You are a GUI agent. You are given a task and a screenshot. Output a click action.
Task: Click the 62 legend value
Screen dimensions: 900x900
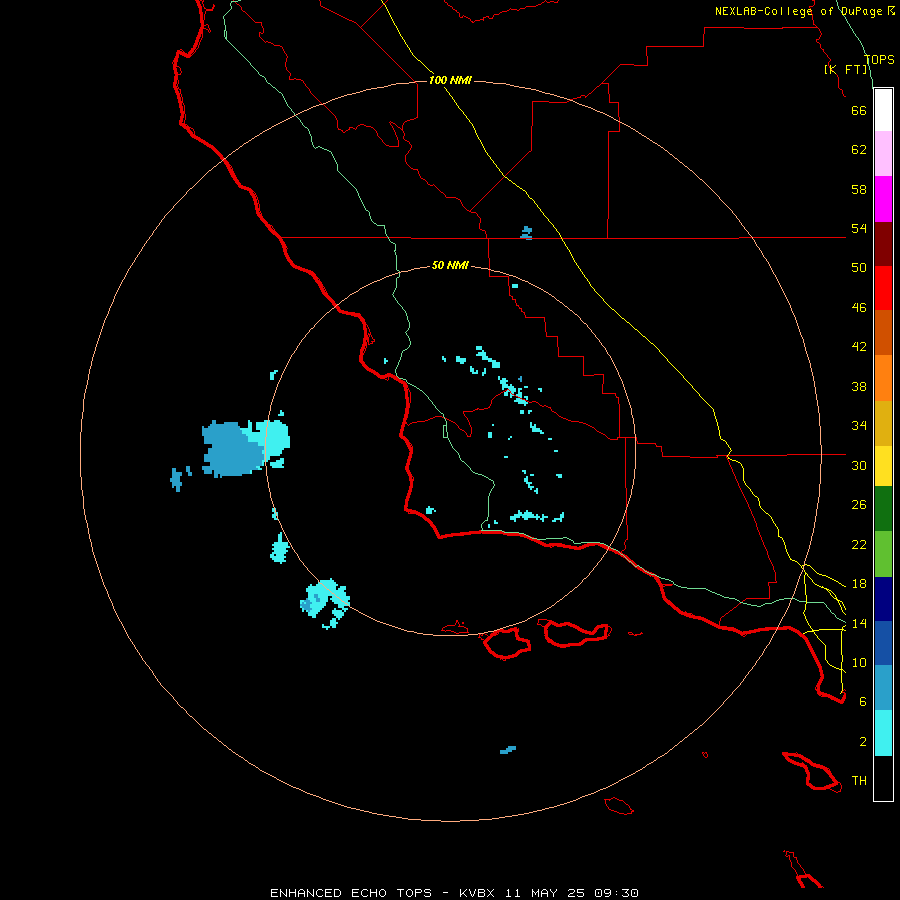pos(859,150)
